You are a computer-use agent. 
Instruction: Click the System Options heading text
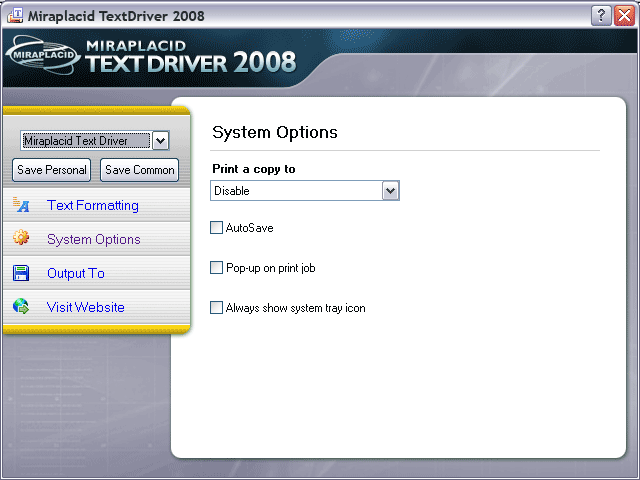tap(275, 132)
